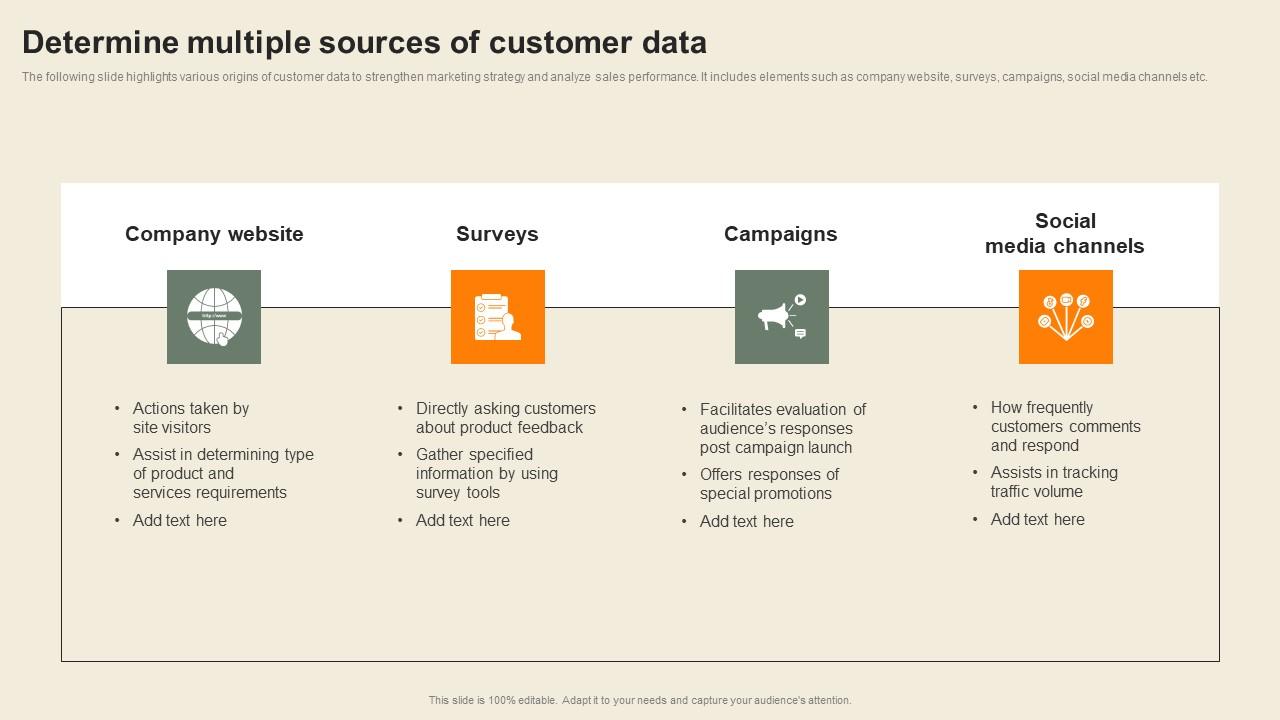Select the 'Campaigns' column heading

pos(781,234)
